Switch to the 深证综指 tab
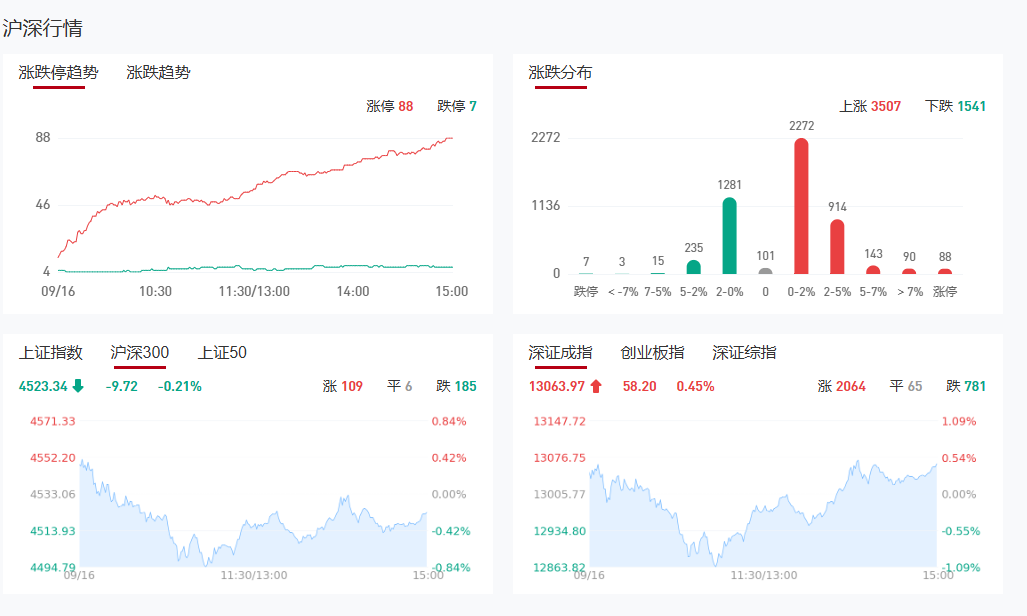The width and height of the screenshot is (1027, 616). 744,352
